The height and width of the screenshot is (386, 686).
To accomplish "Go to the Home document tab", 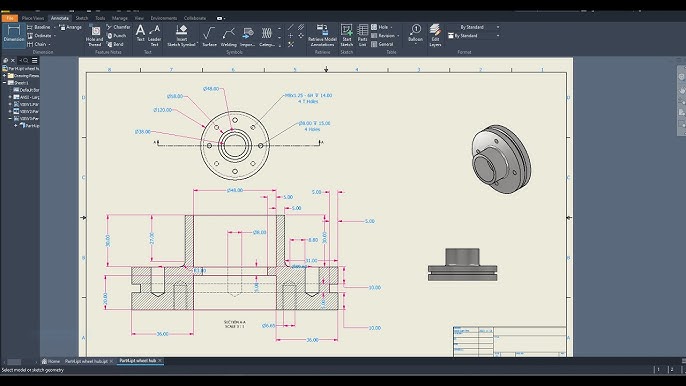I will pyautogui.click(x=51, y=361).
